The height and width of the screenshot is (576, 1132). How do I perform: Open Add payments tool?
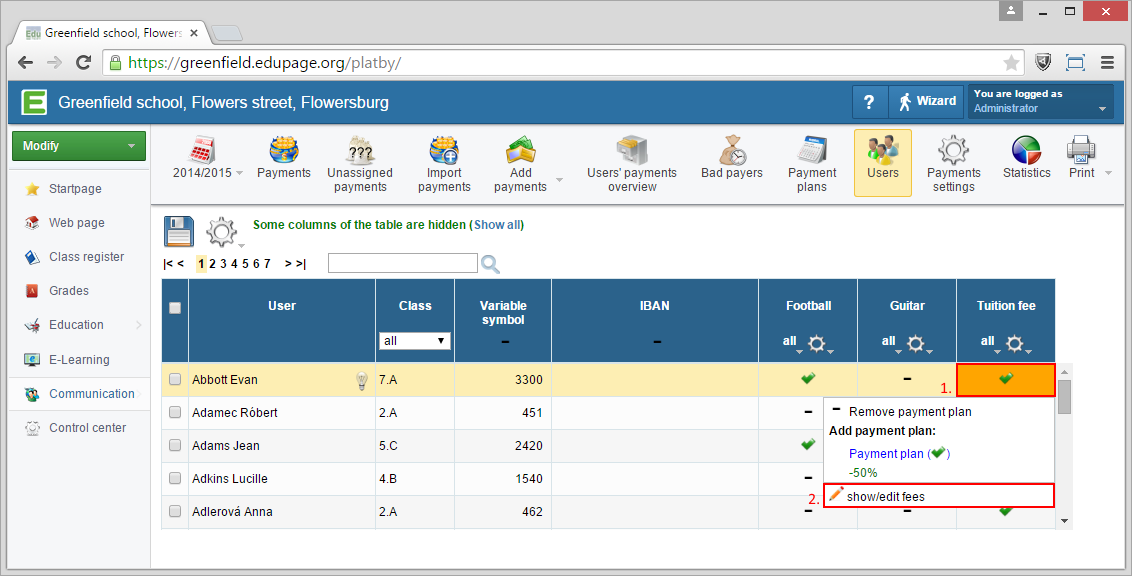521,165
